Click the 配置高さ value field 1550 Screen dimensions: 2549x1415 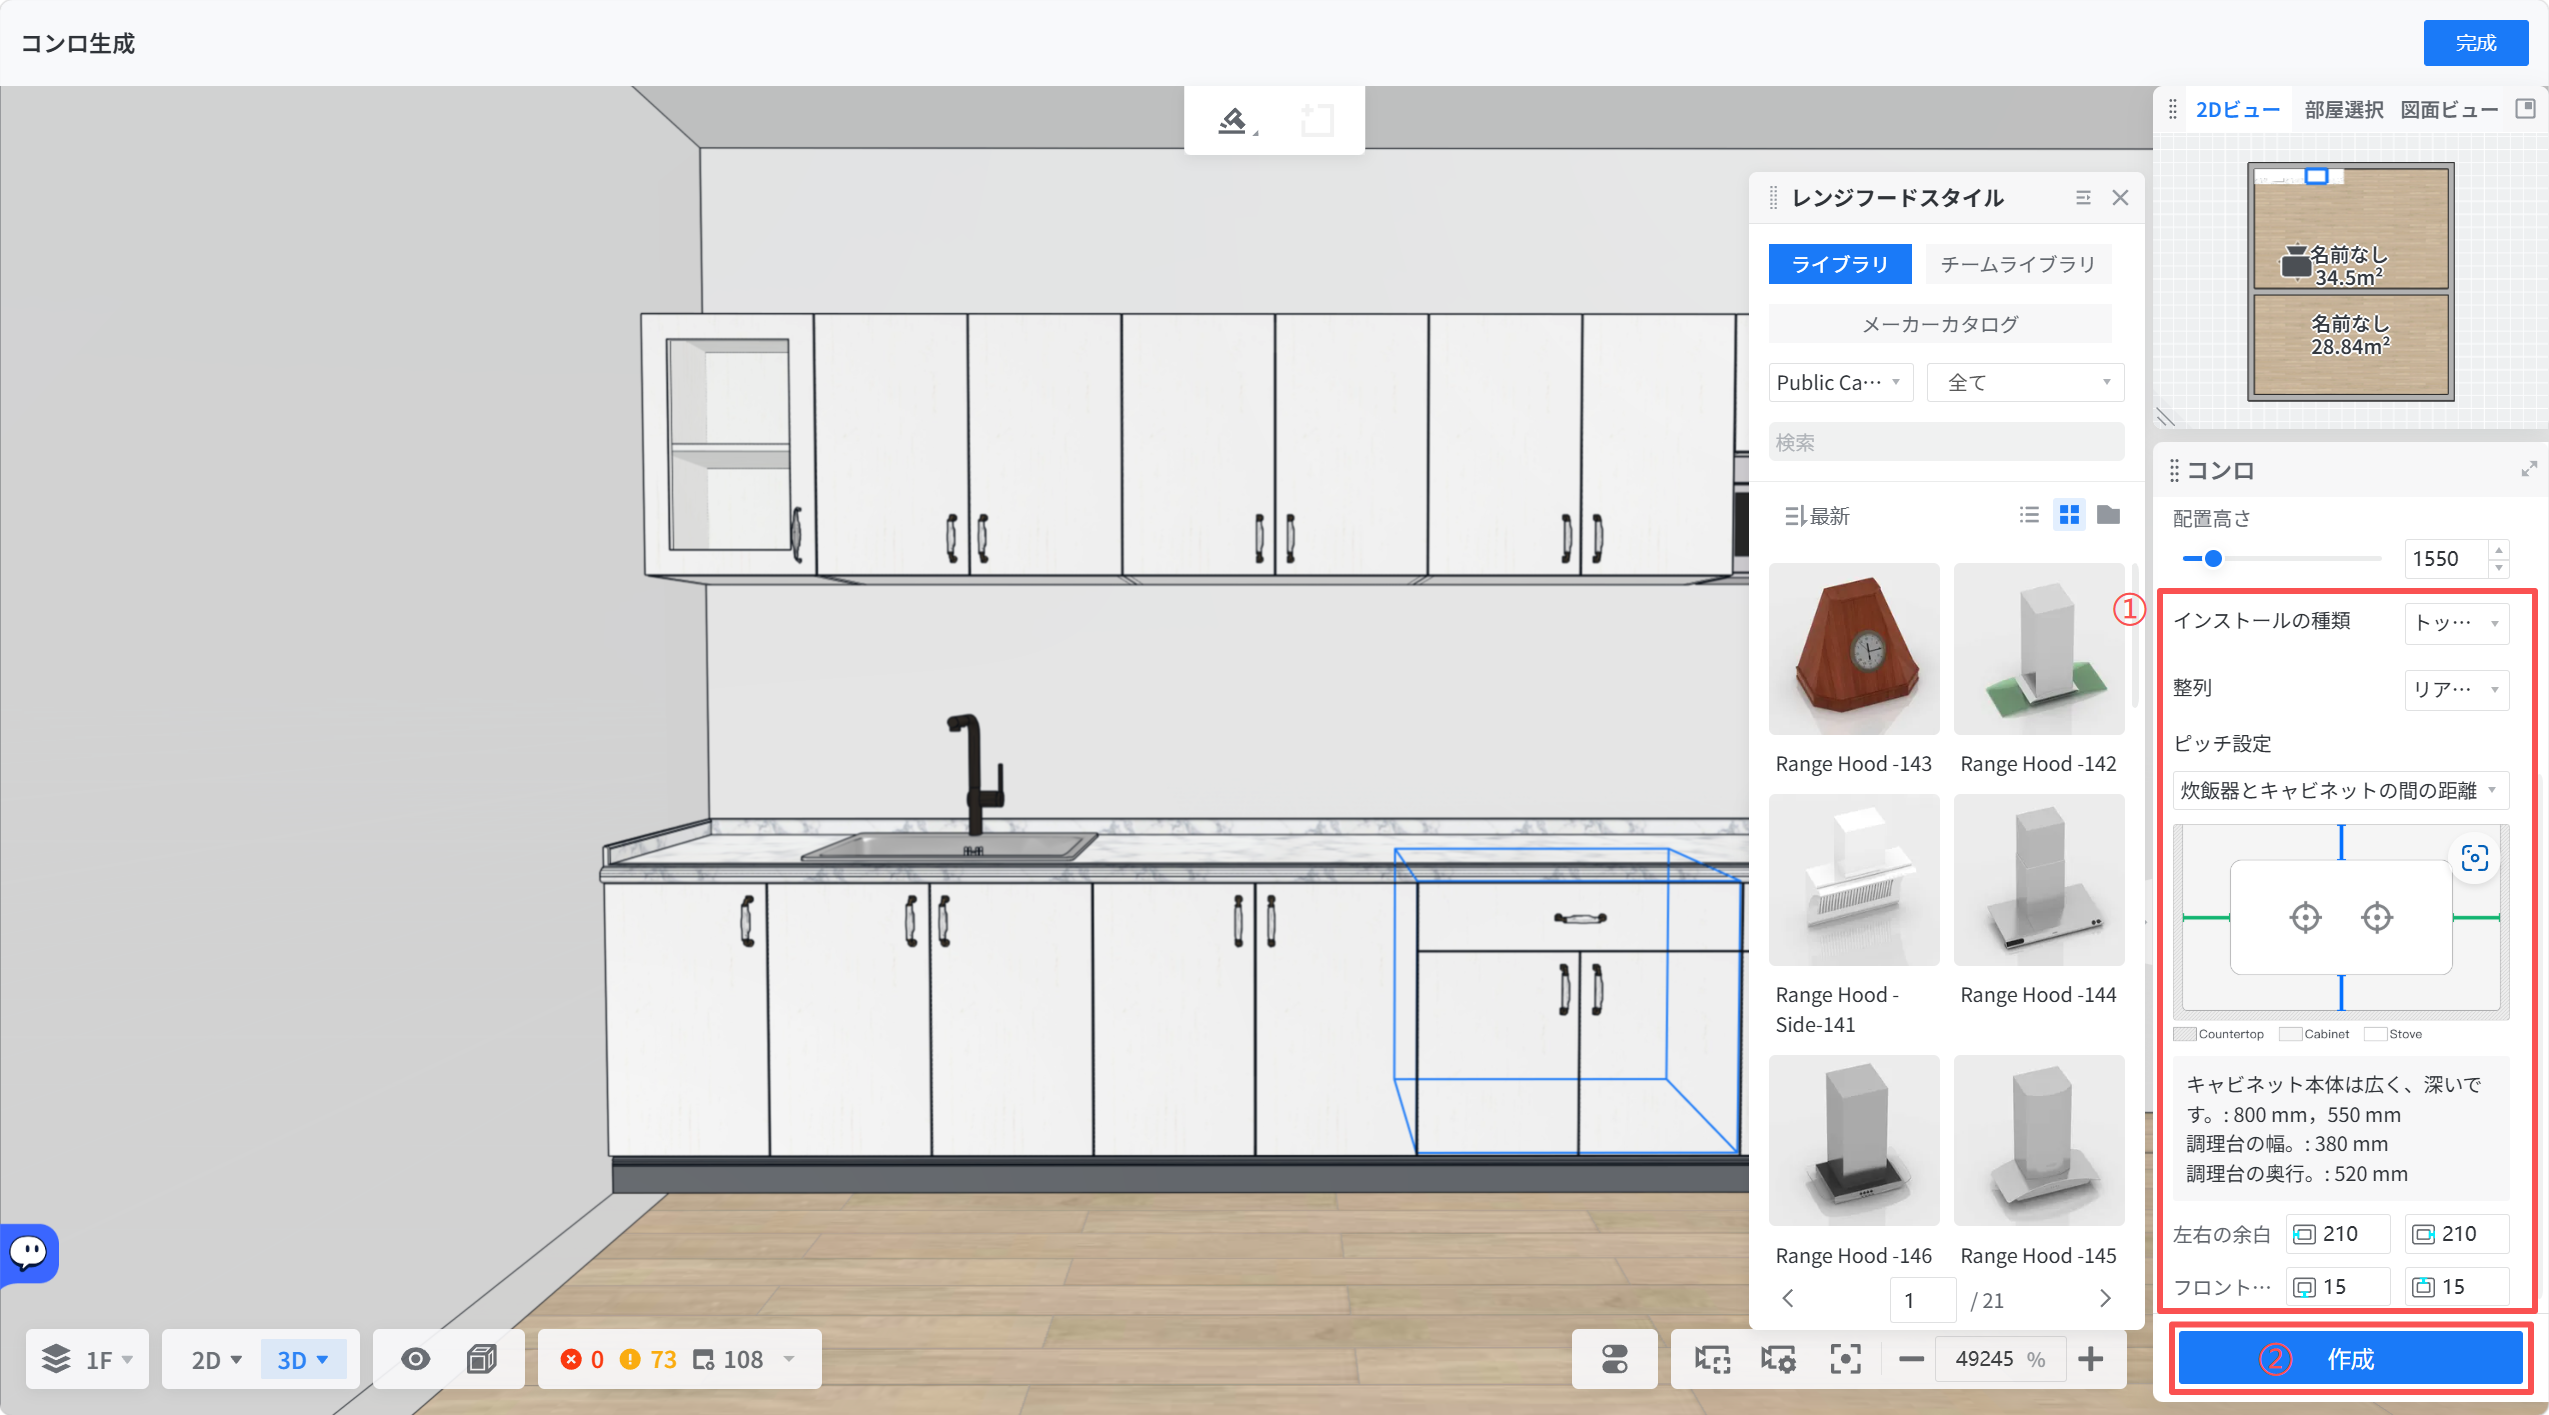[x=2446, y=558]
